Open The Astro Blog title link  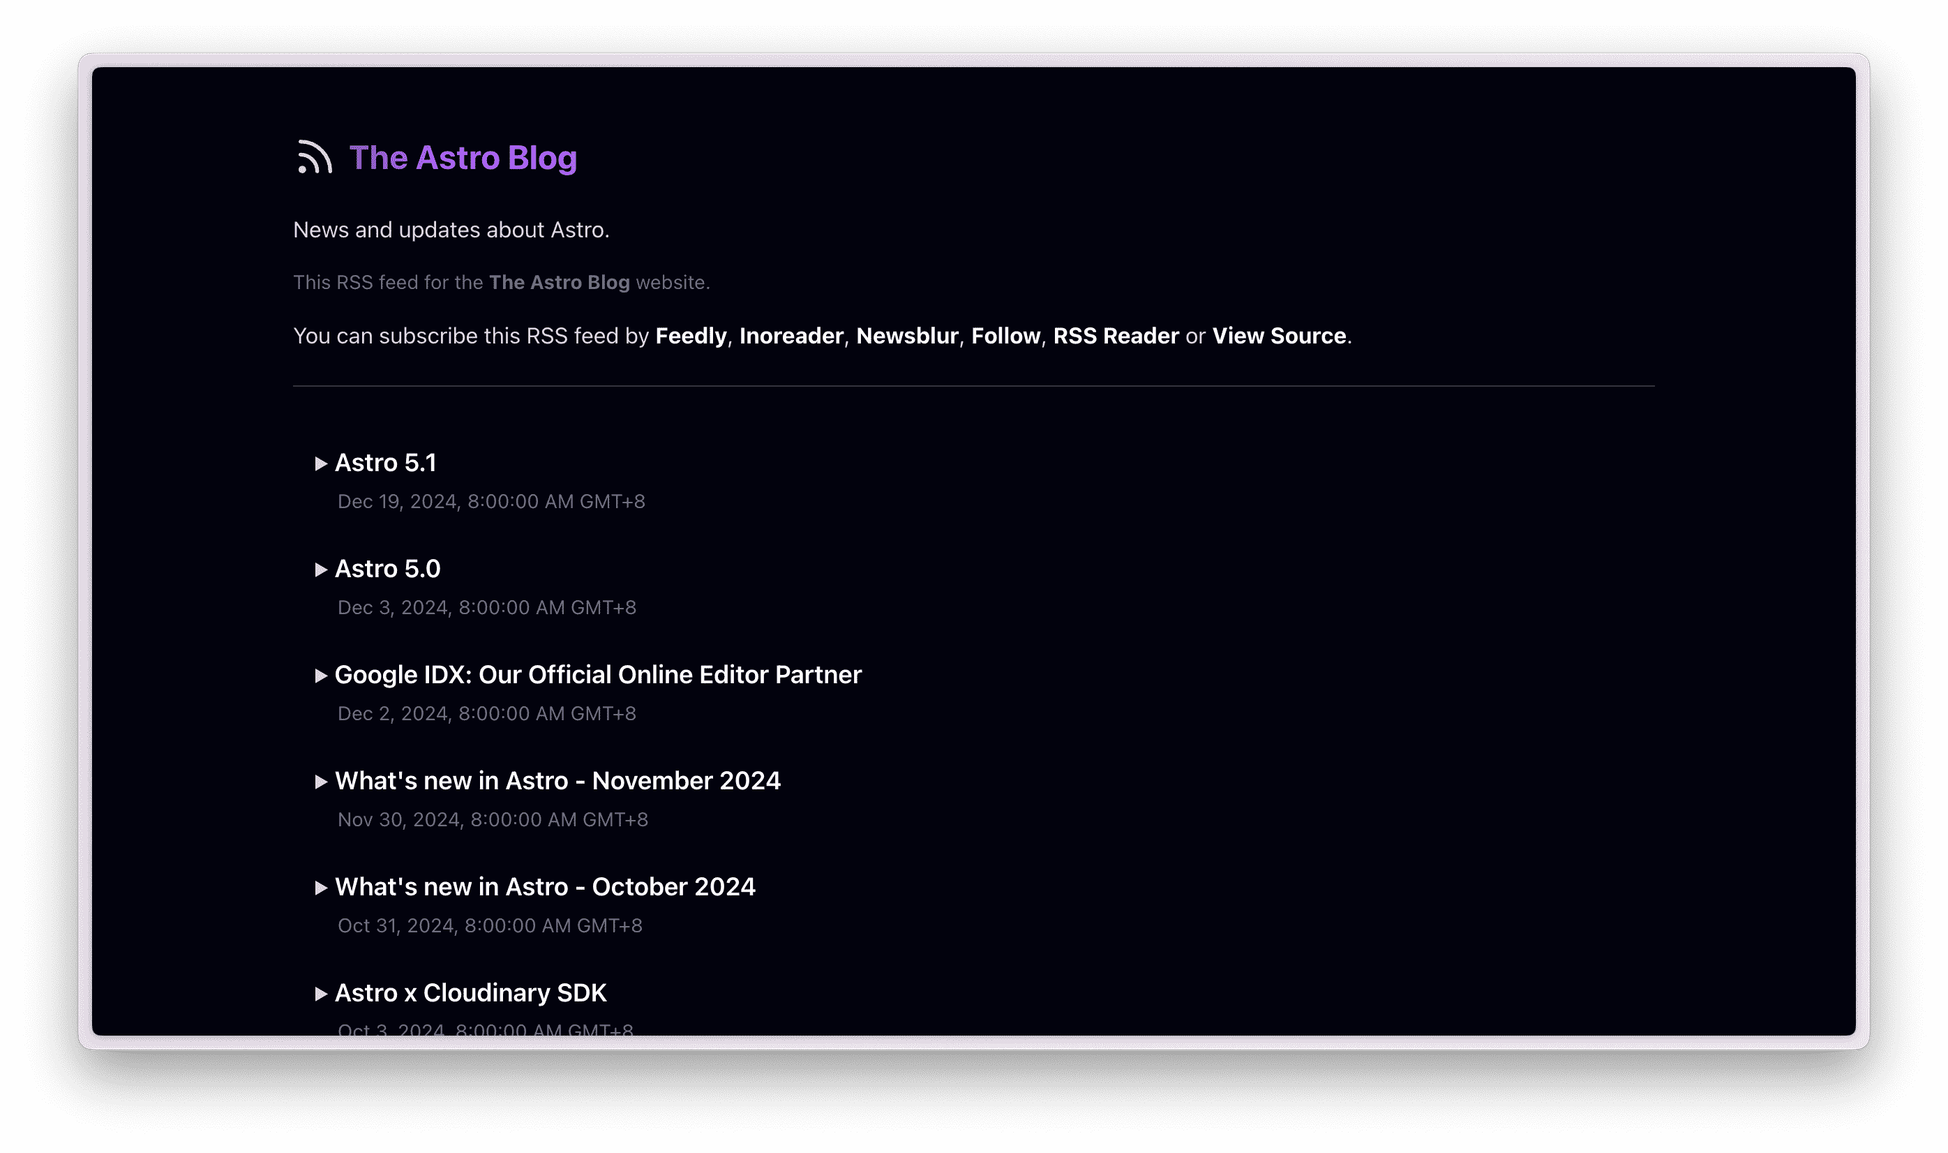click(462, 158)
